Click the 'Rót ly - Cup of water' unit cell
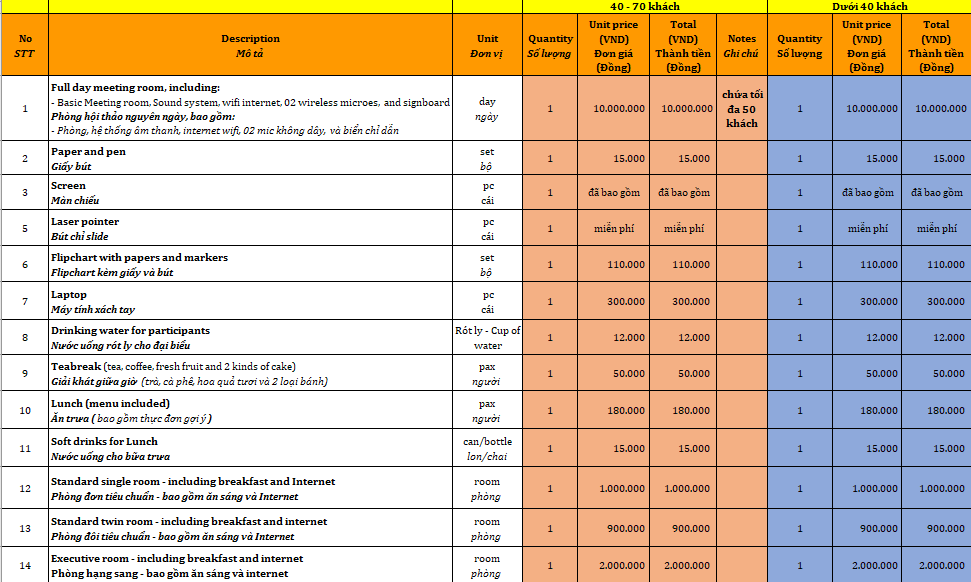Image resolution: width=971 pixels, height=582 pixels. point(487,337)
